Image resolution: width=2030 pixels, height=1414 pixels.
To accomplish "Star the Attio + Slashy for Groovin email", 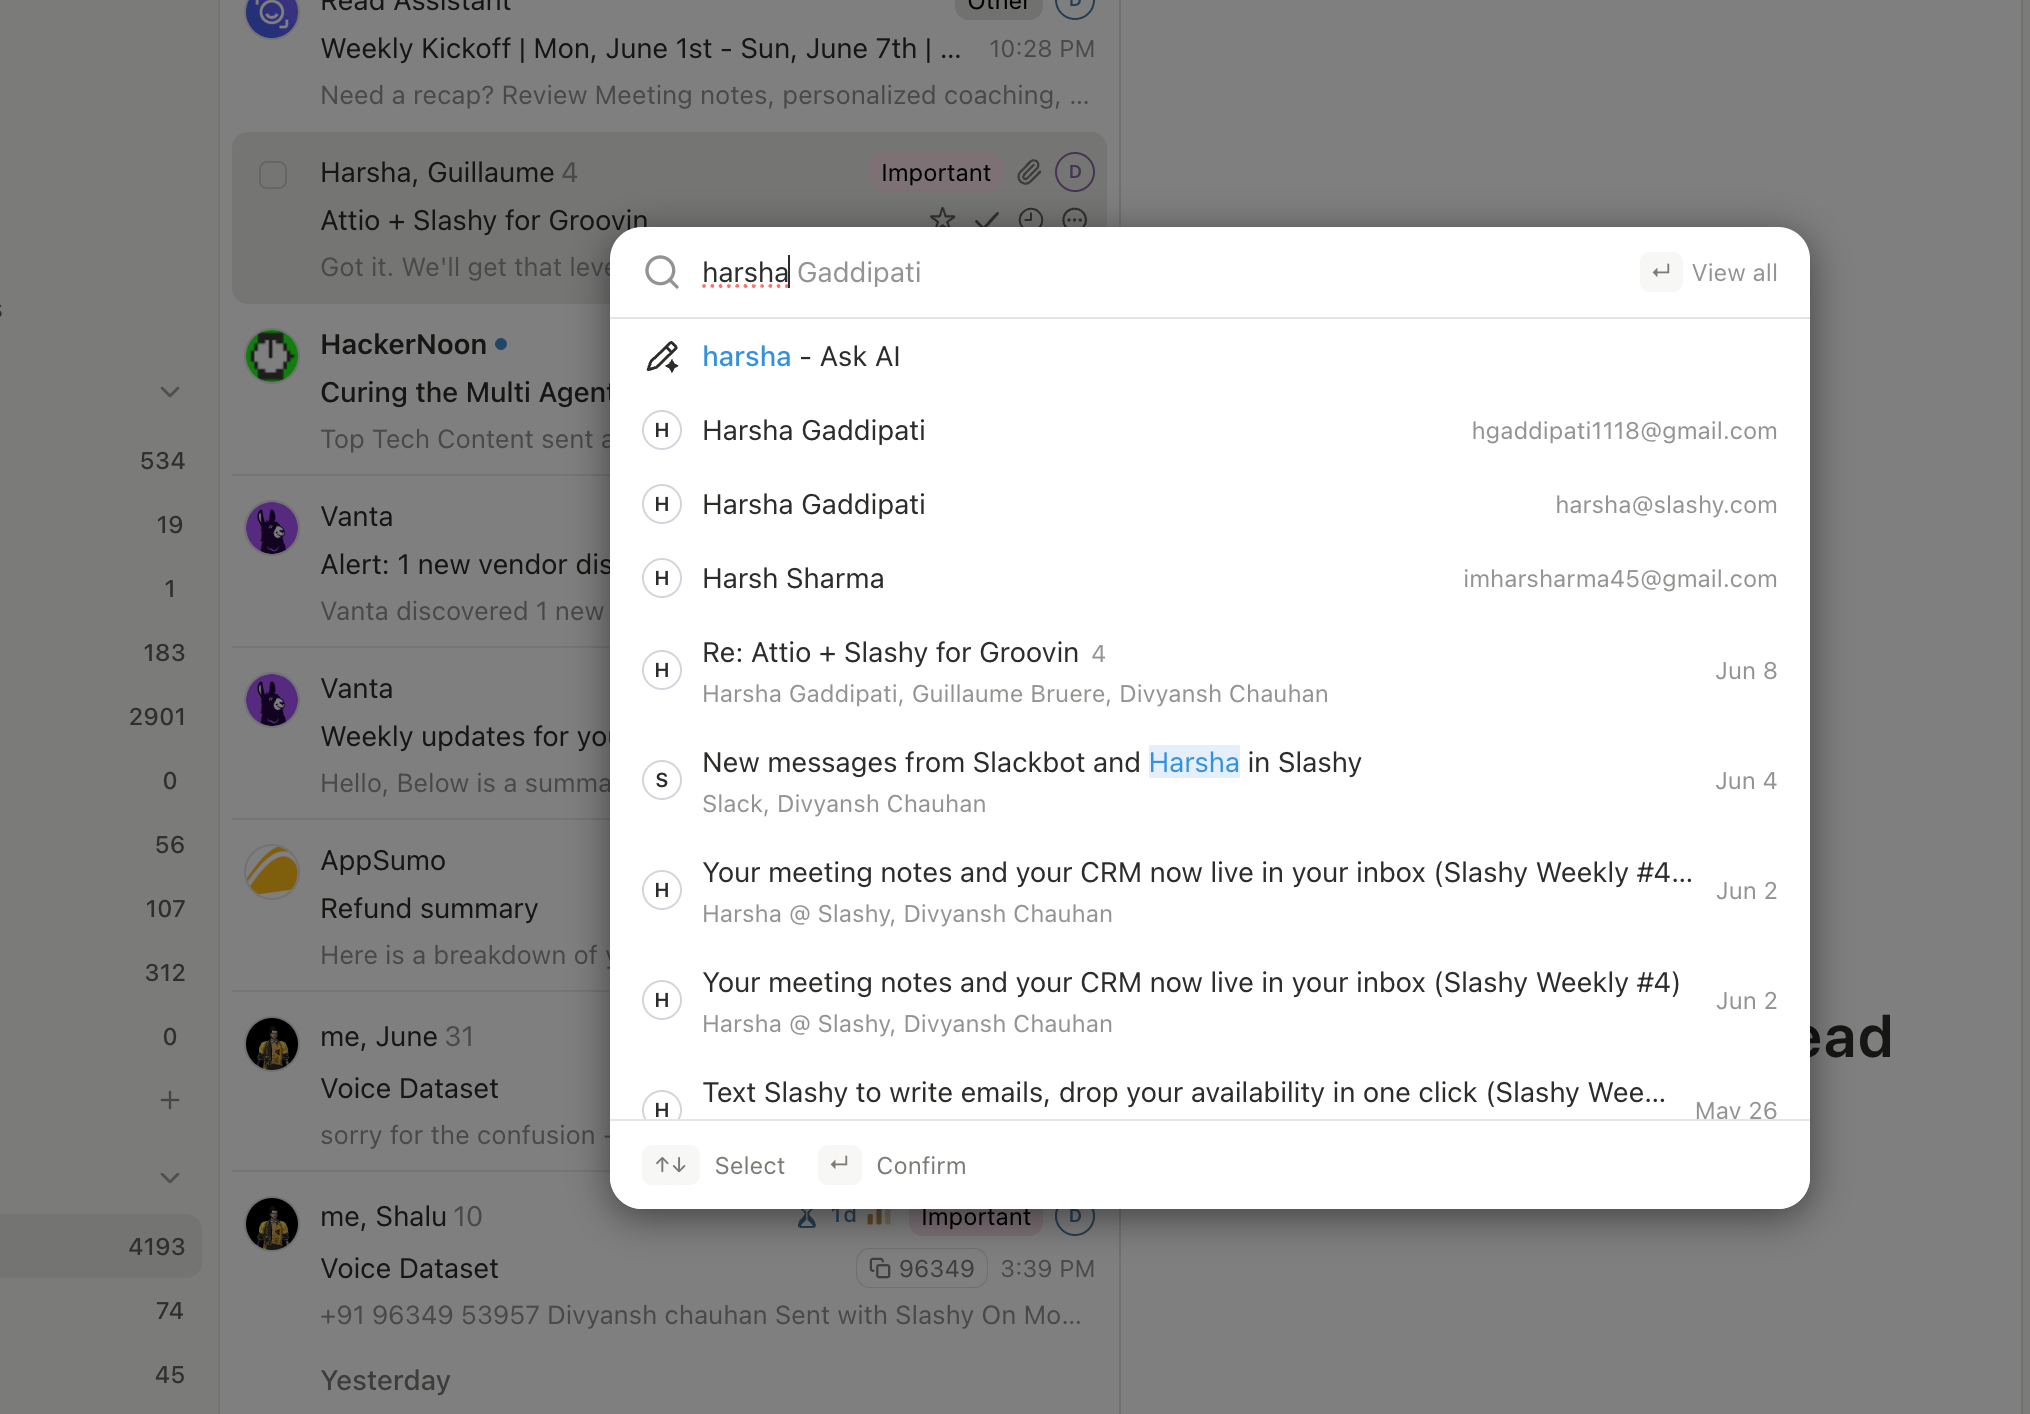I will click(942, 219).
